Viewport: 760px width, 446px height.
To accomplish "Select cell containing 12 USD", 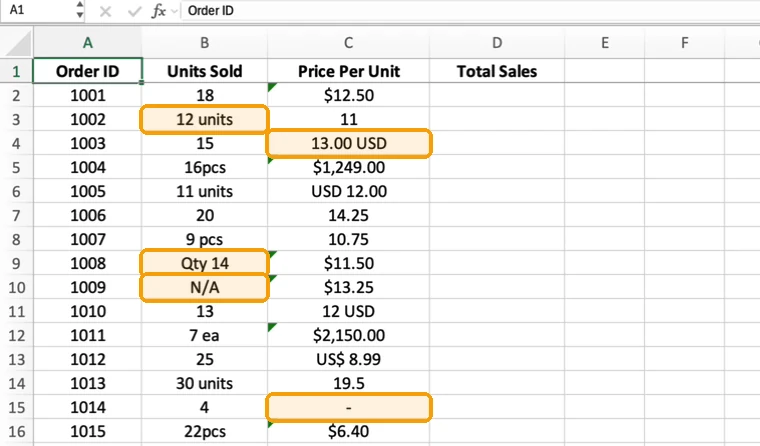I will (348, 311).
